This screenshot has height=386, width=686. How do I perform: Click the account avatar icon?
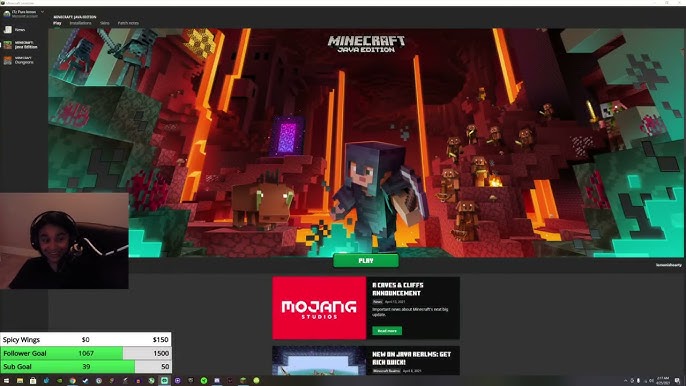coord(7,14)
